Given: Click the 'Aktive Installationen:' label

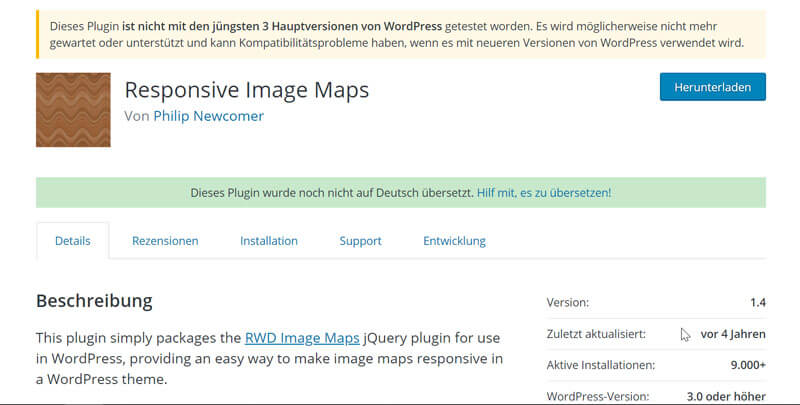Looking at the screenshot, I should pyautogui.click(x=601, y=365).
